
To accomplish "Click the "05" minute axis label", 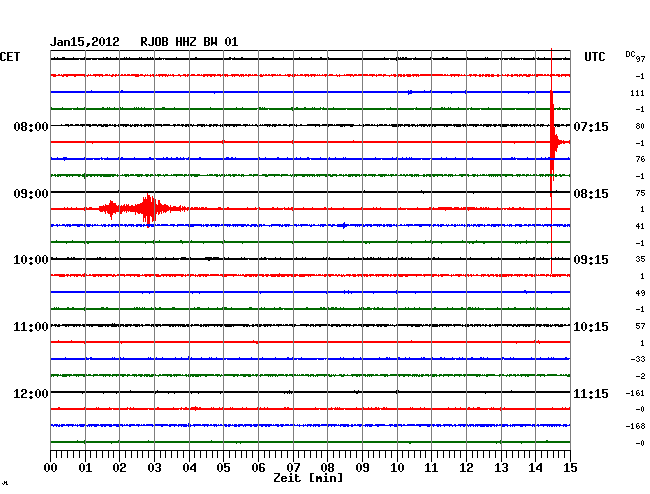I will click(x=223, y=468).
